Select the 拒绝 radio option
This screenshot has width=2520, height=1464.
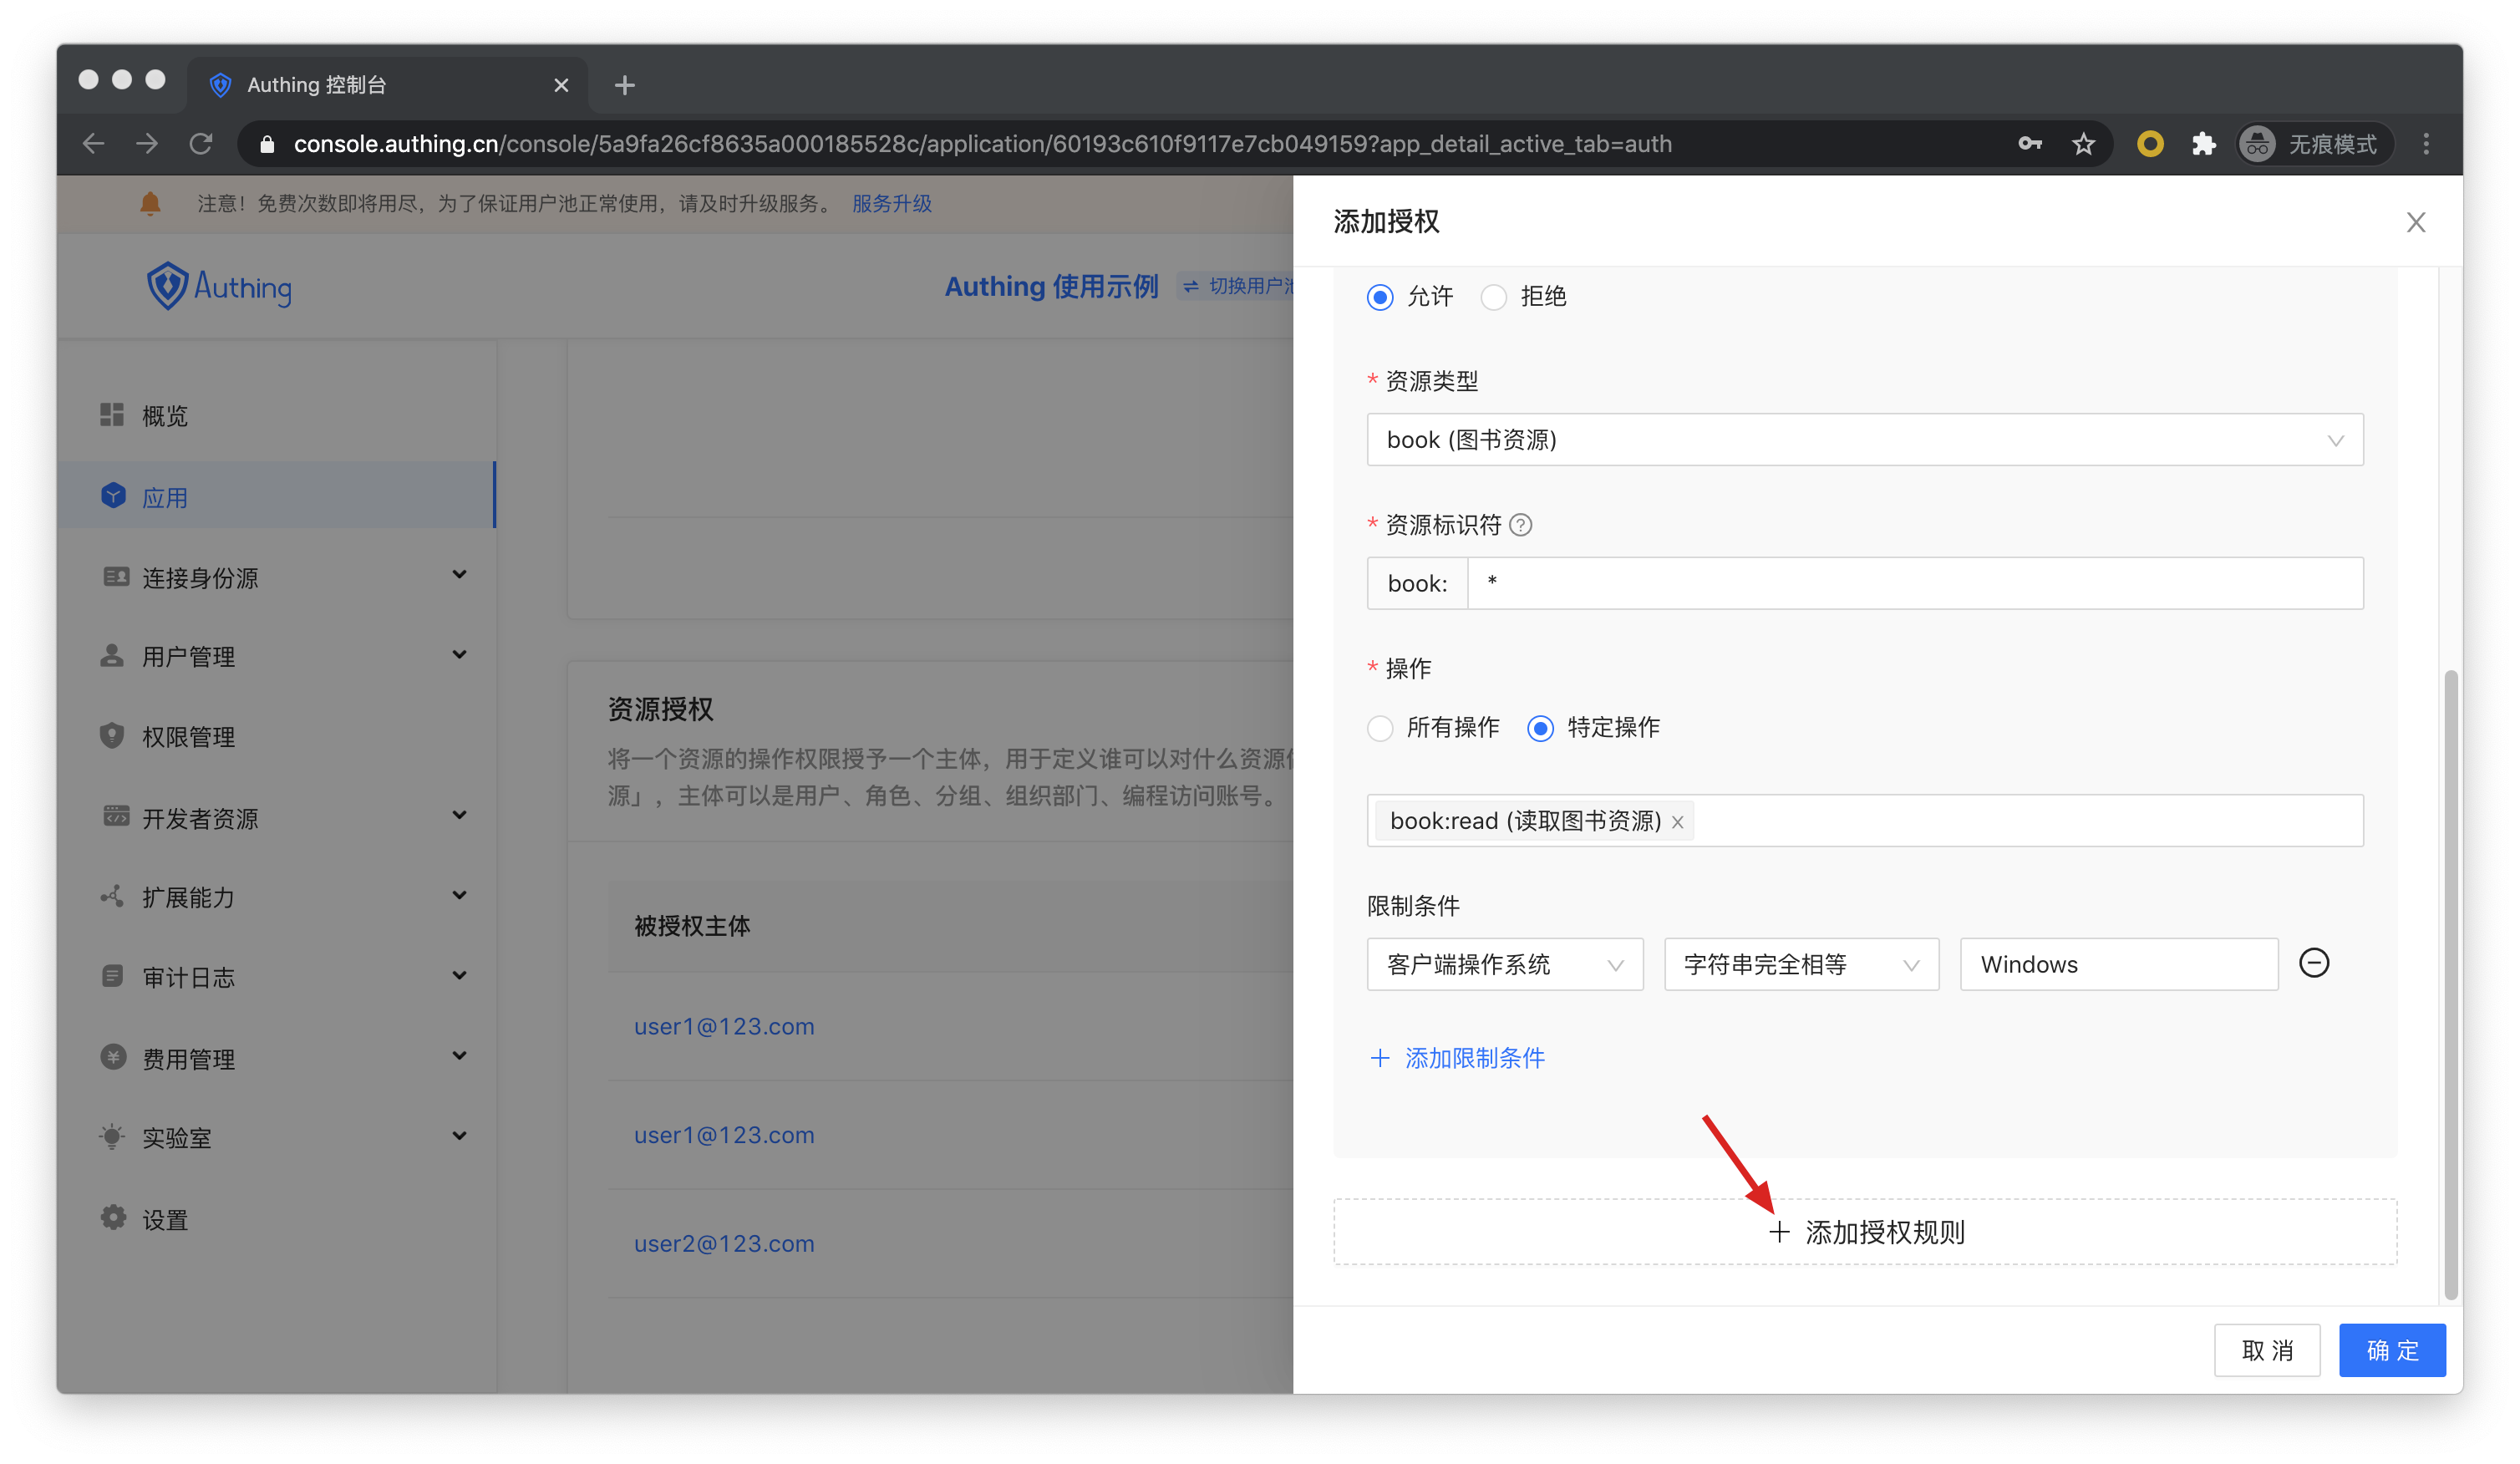point(1493,297)
